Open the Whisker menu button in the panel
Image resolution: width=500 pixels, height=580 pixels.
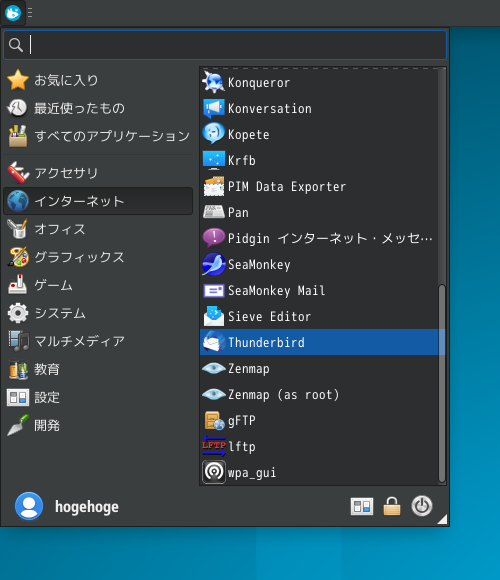(x=13, y=13)
